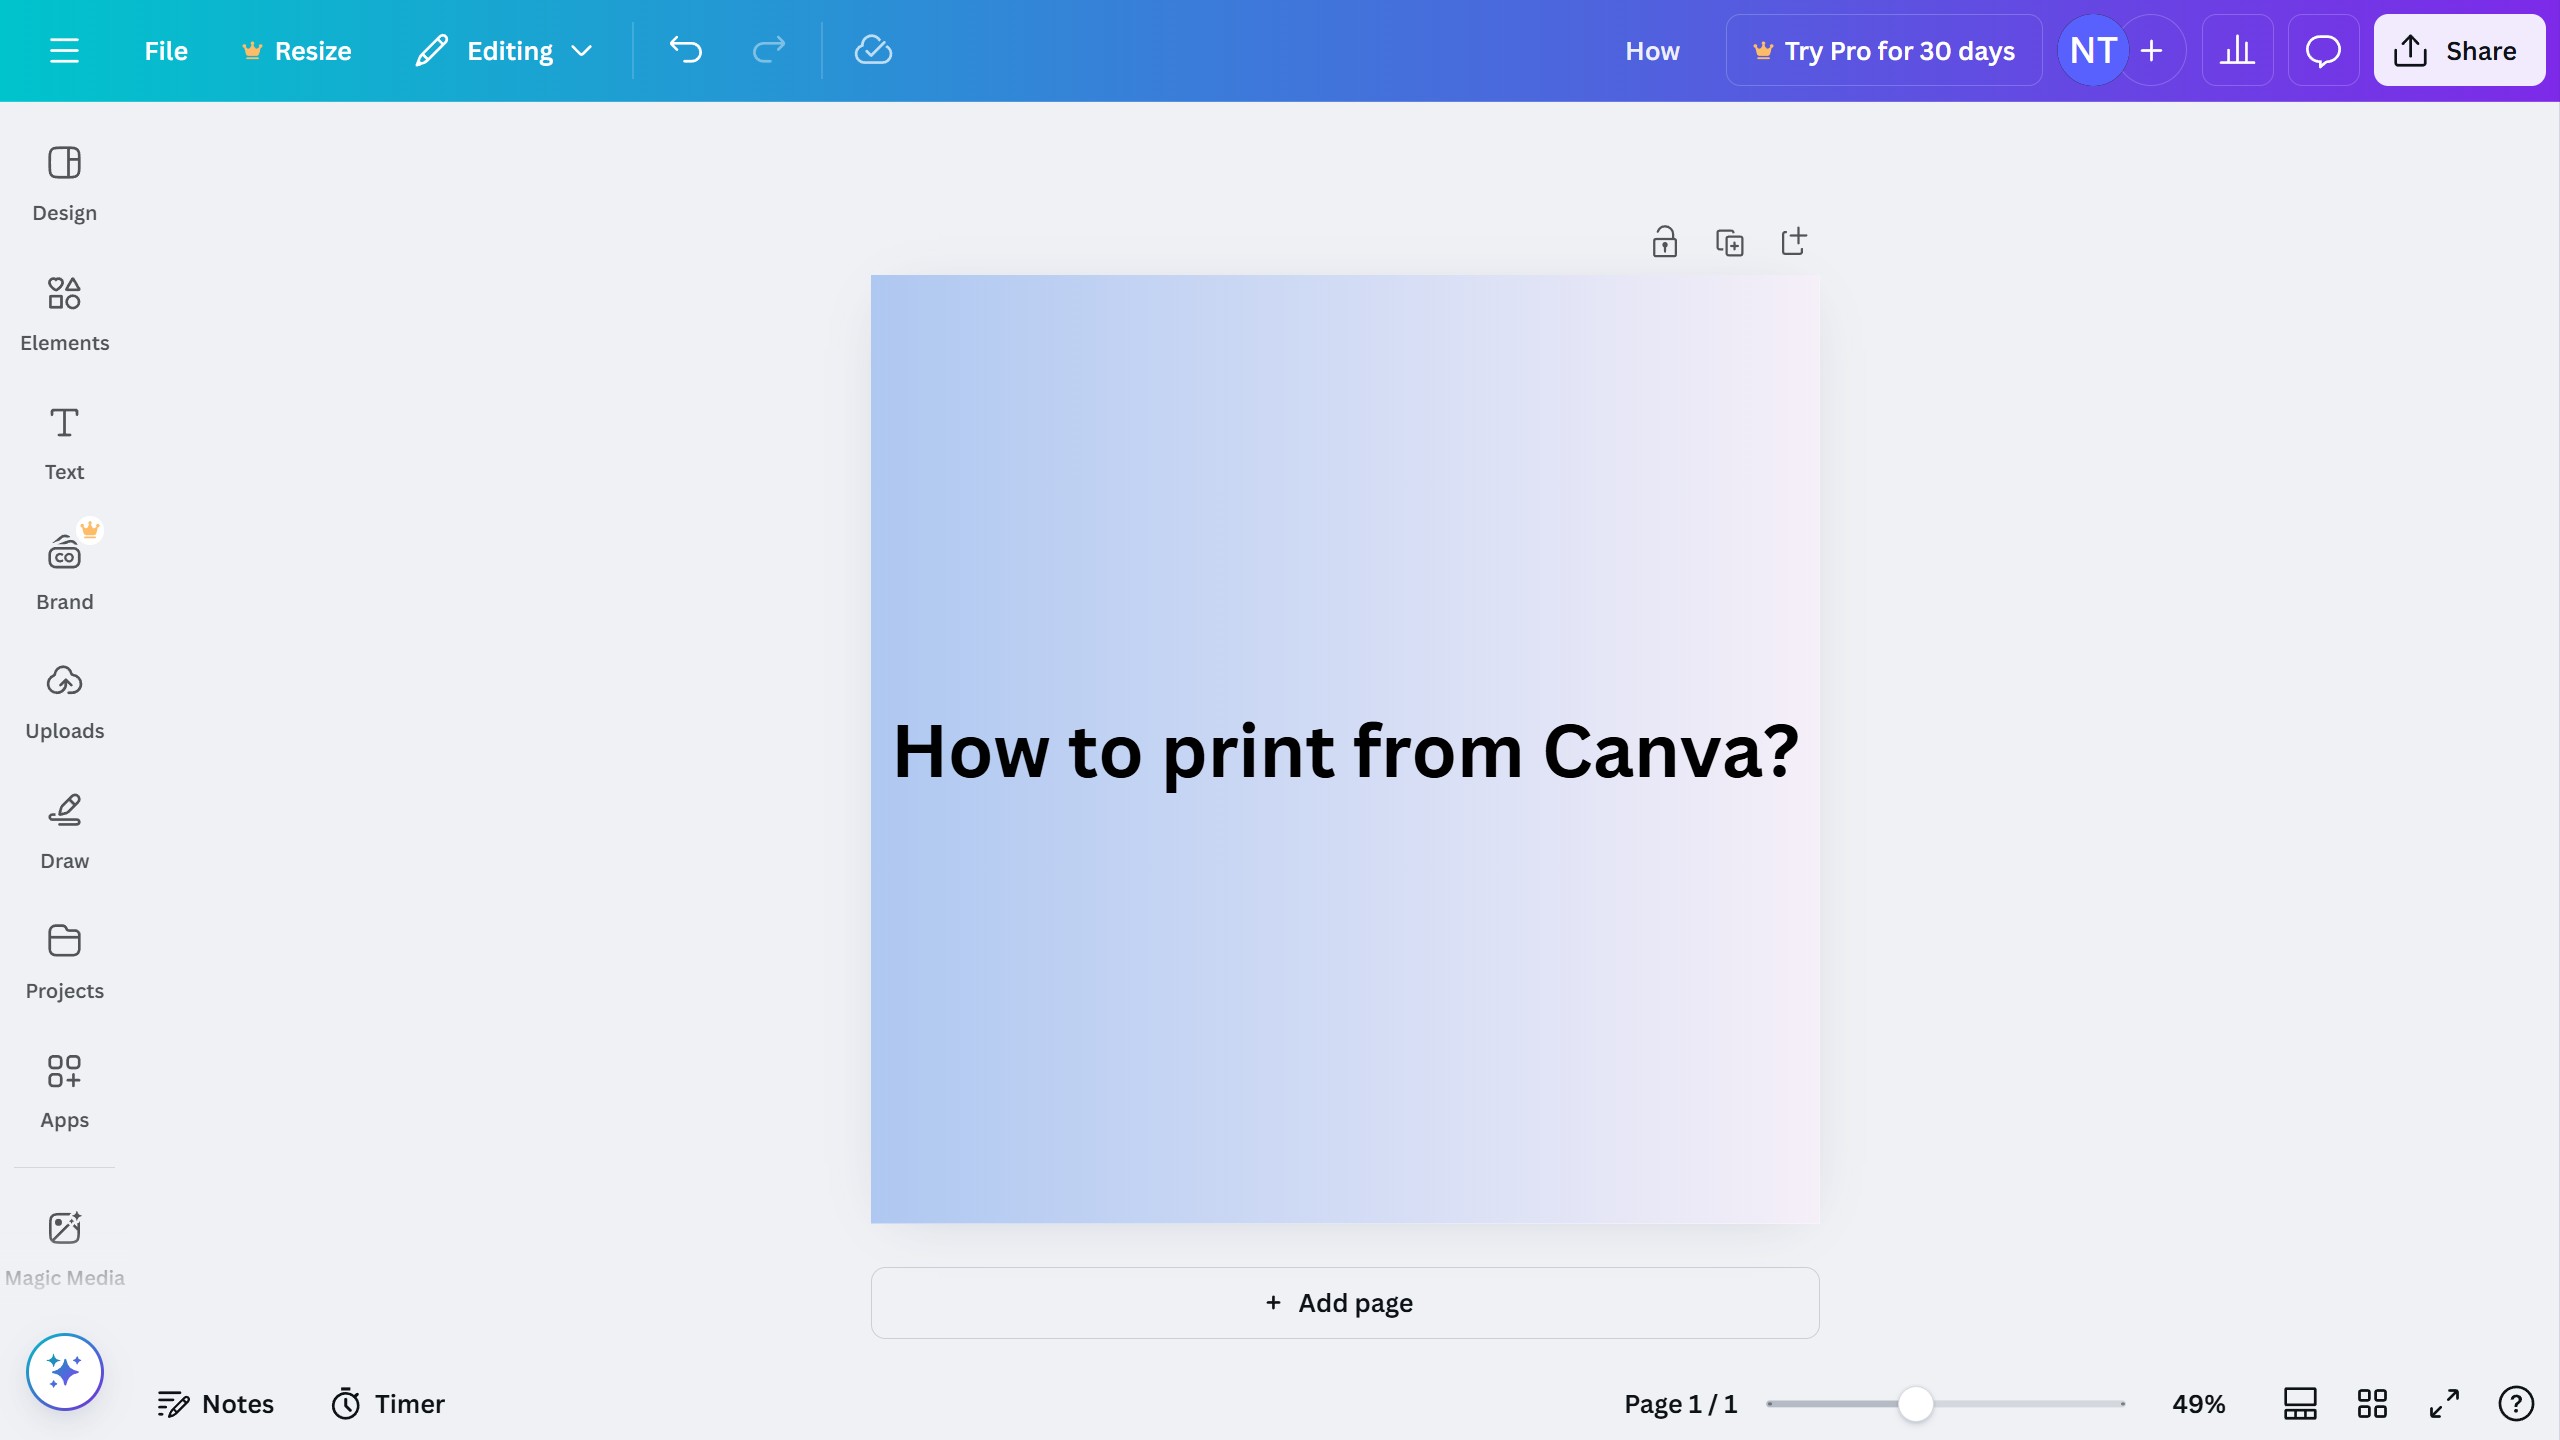2560x1440 pixels.
Task: Open the Canva AI assistant
Action: (63, 1371)
